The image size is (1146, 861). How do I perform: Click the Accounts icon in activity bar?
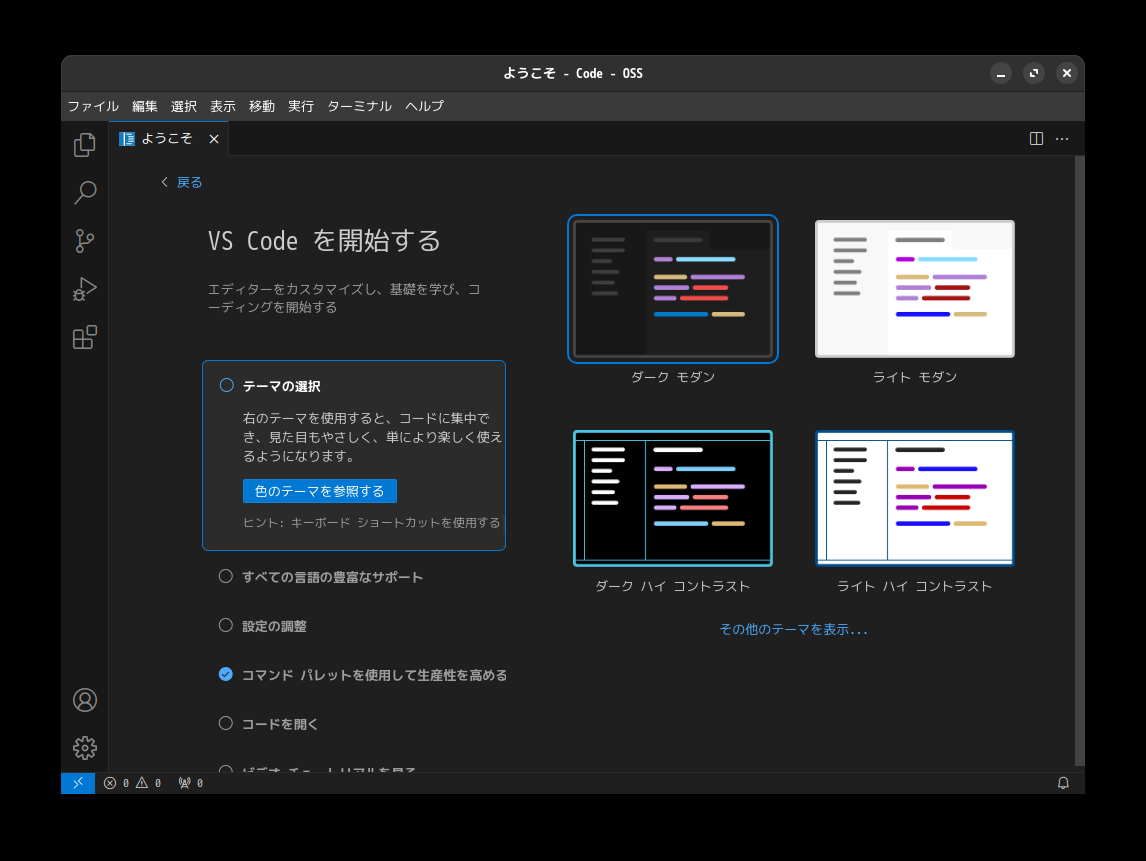(x=85, y=700)
